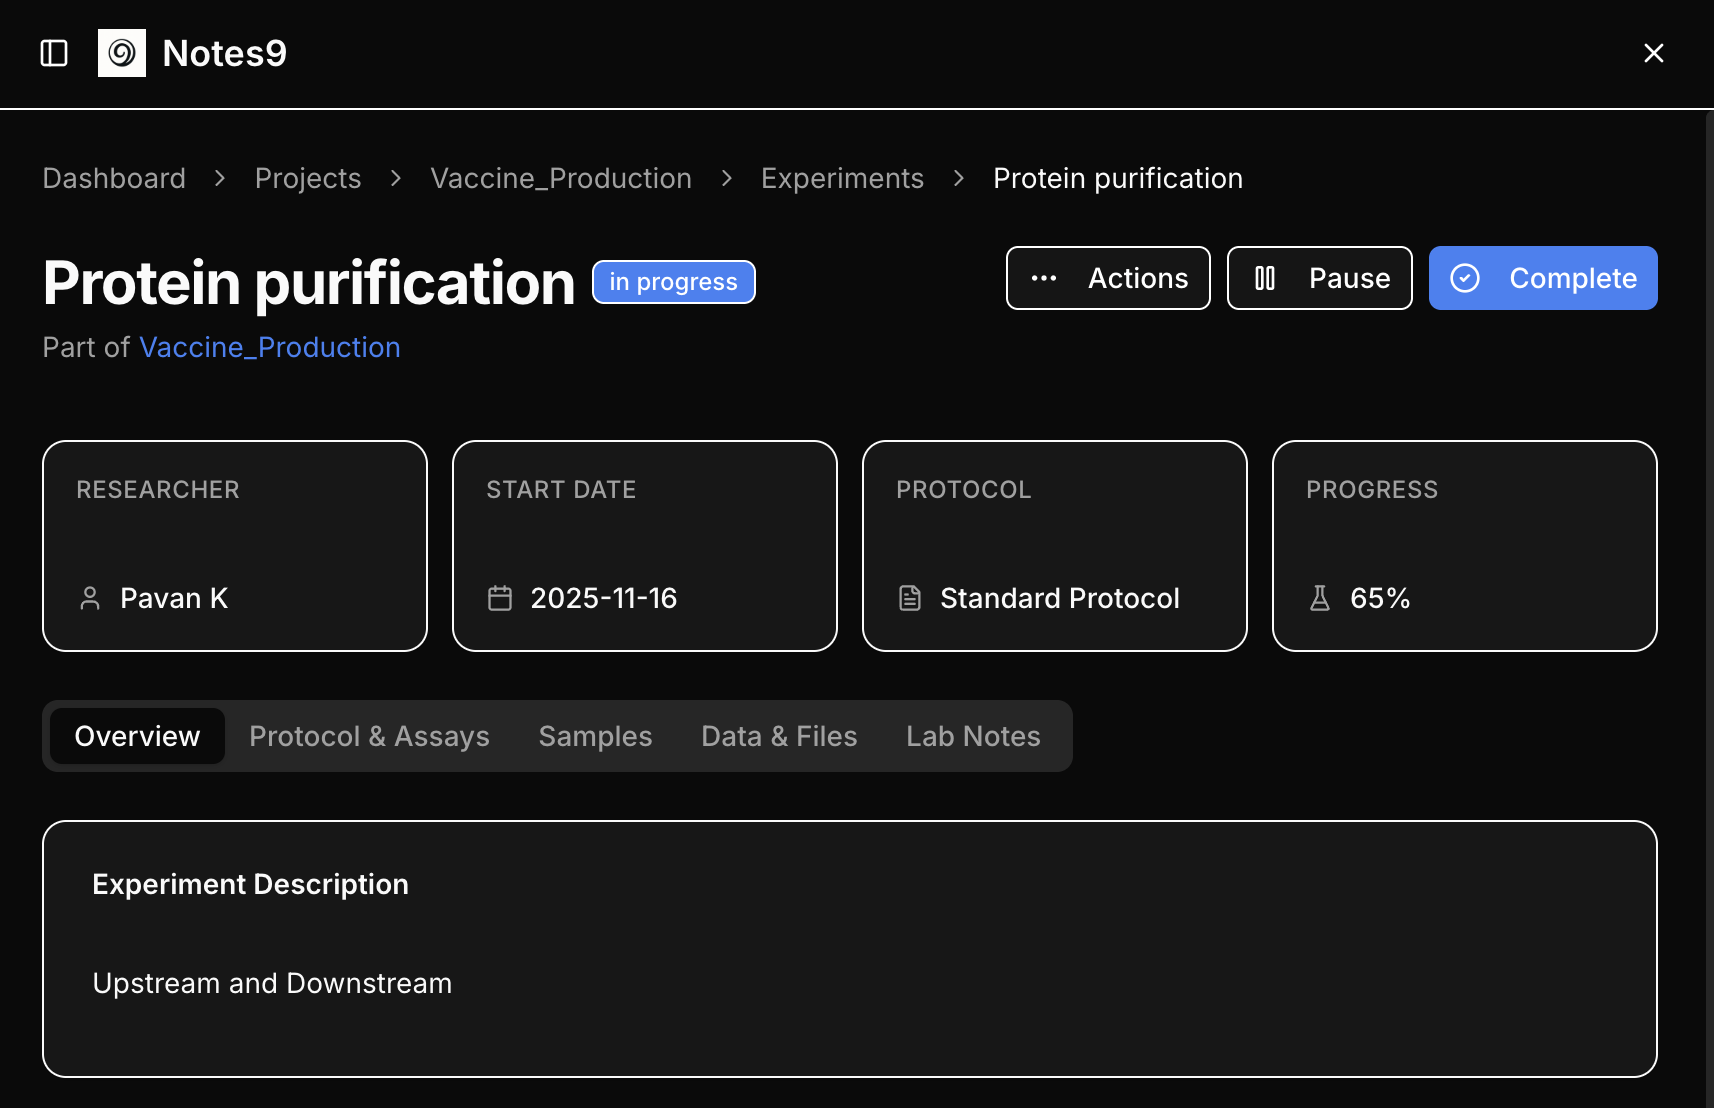Click the protocol document icon
This screenshot has width=1714, height=1108.
pos(910,598)
